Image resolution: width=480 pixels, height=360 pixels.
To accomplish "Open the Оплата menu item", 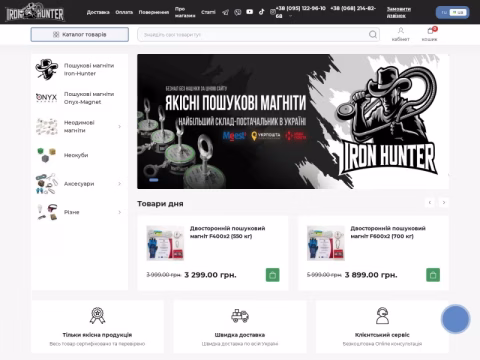I will [x=124, y=12].
